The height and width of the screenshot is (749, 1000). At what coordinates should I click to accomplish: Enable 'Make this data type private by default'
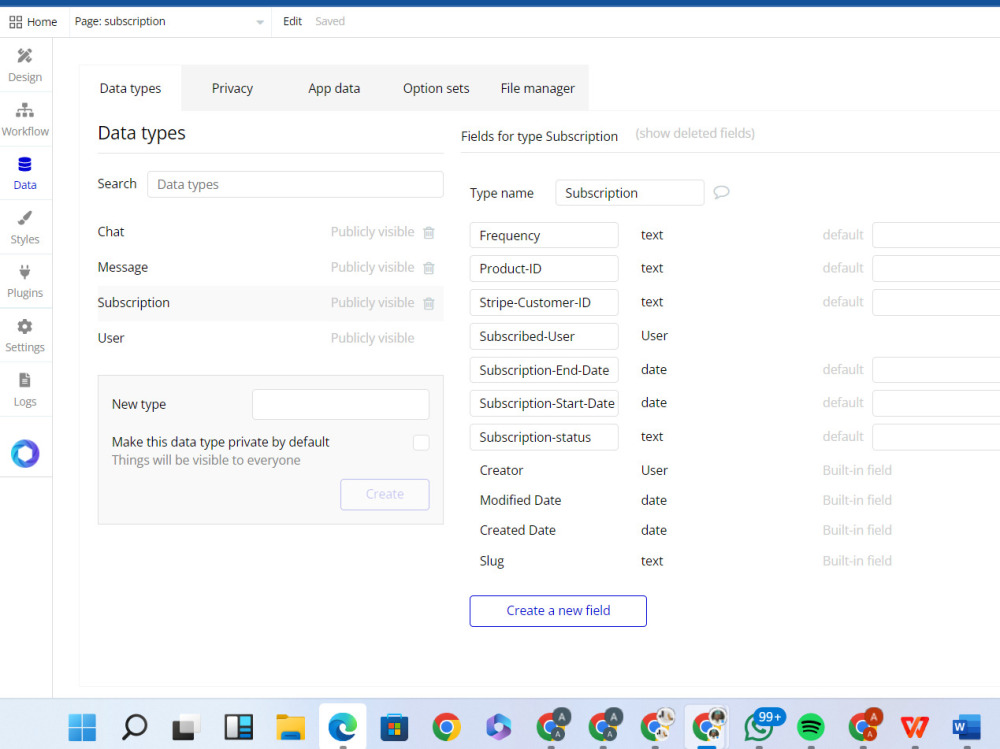(x=421, y=442)
